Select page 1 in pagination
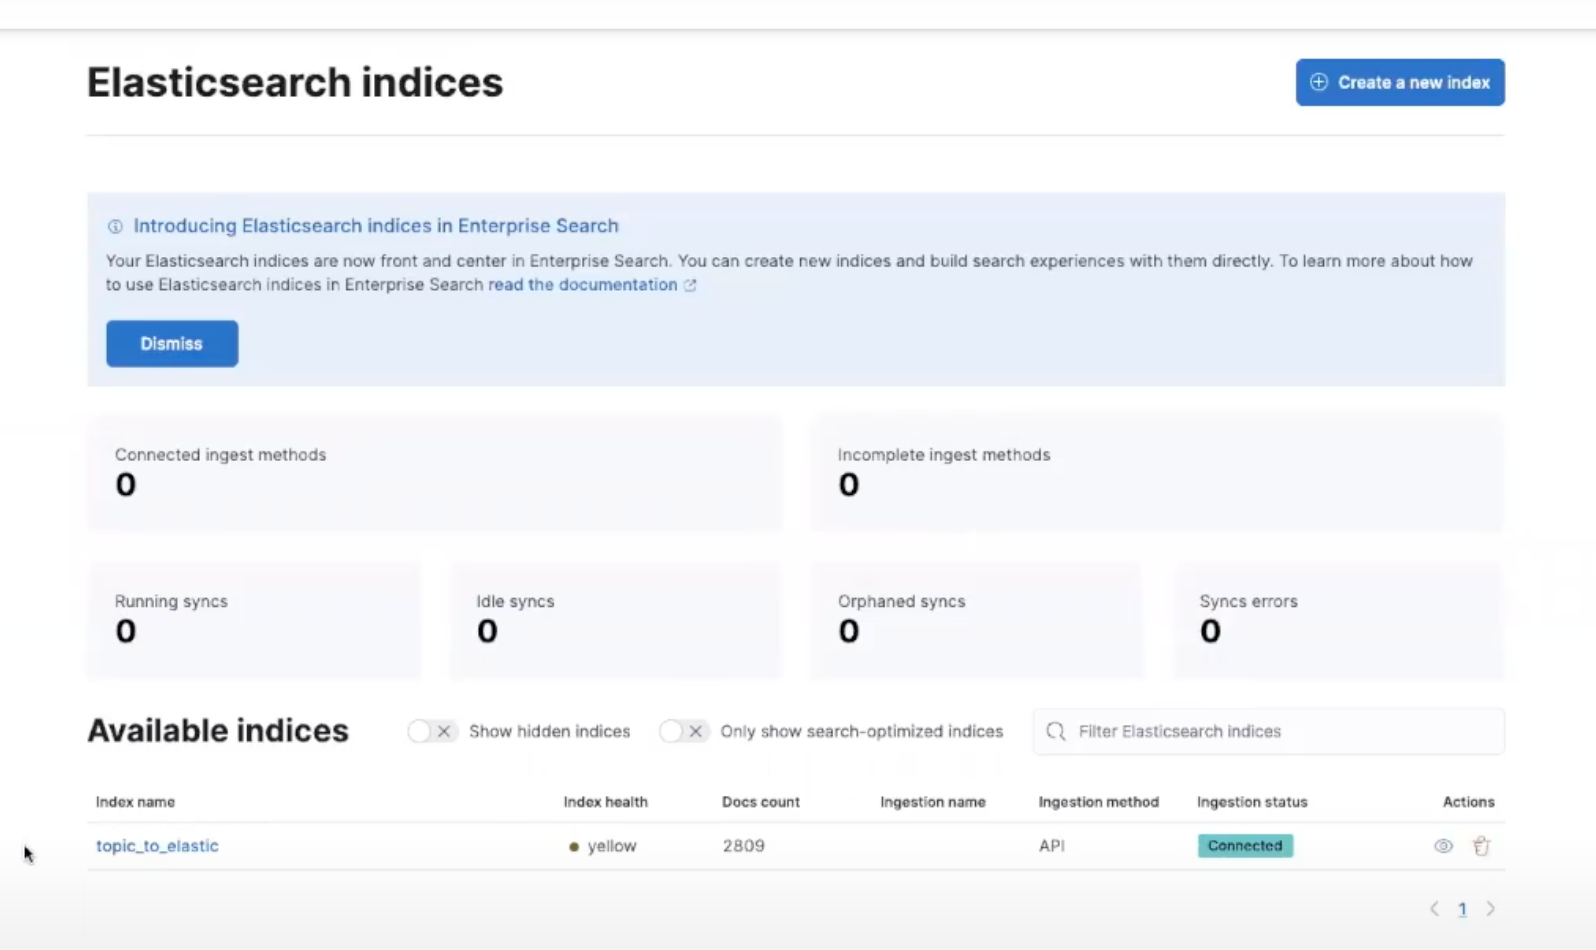Image resolution: width=1596 pixels, height=950 pixels. [x=1462, y=909]
